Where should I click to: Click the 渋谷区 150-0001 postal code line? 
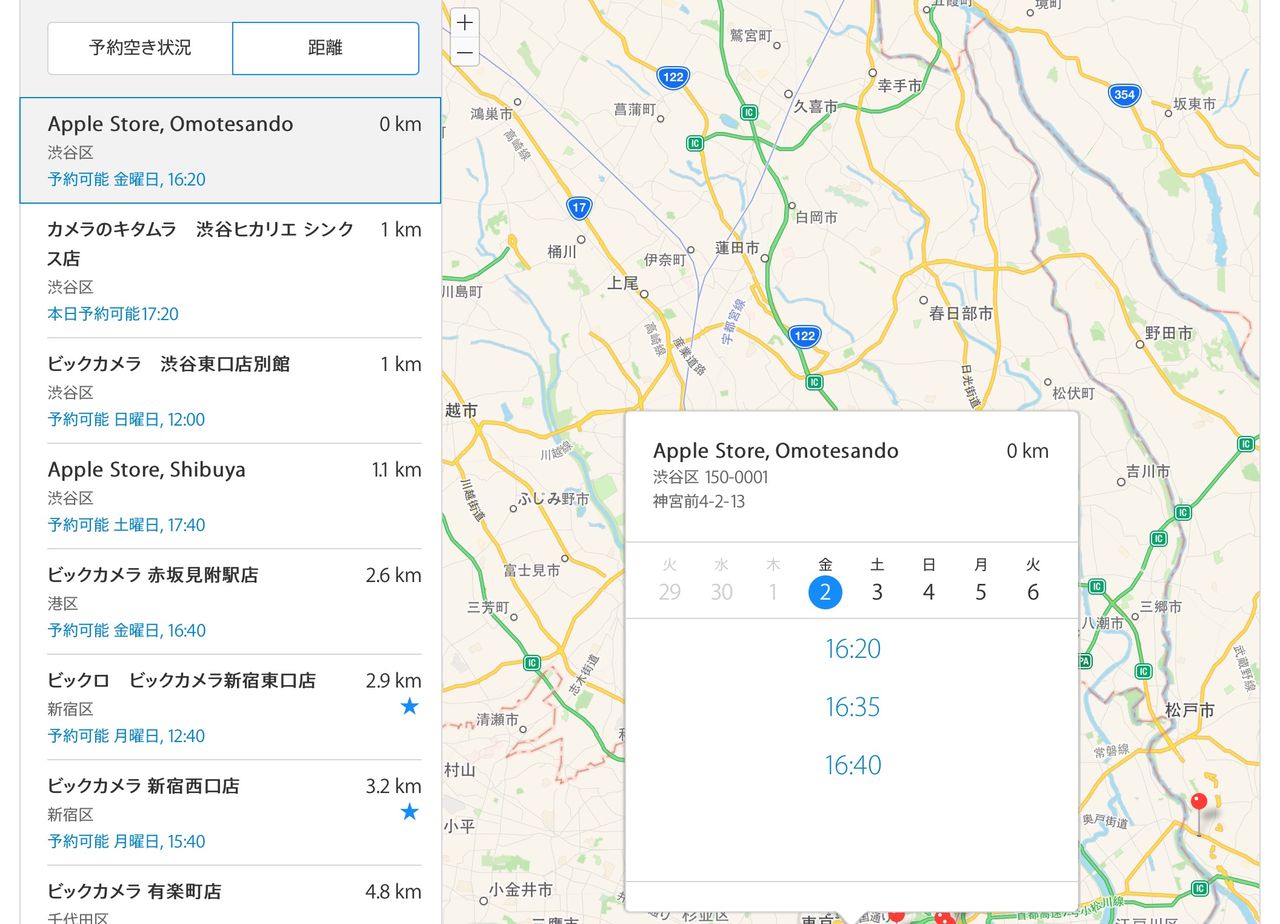point(711,477)
